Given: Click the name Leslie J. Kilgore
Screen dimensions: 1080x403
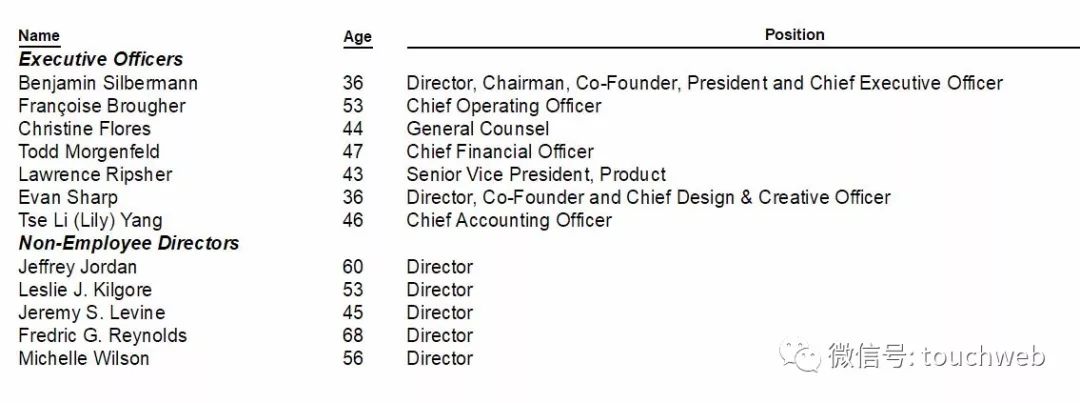Looking at the screenshot, I should pos(85,289).
